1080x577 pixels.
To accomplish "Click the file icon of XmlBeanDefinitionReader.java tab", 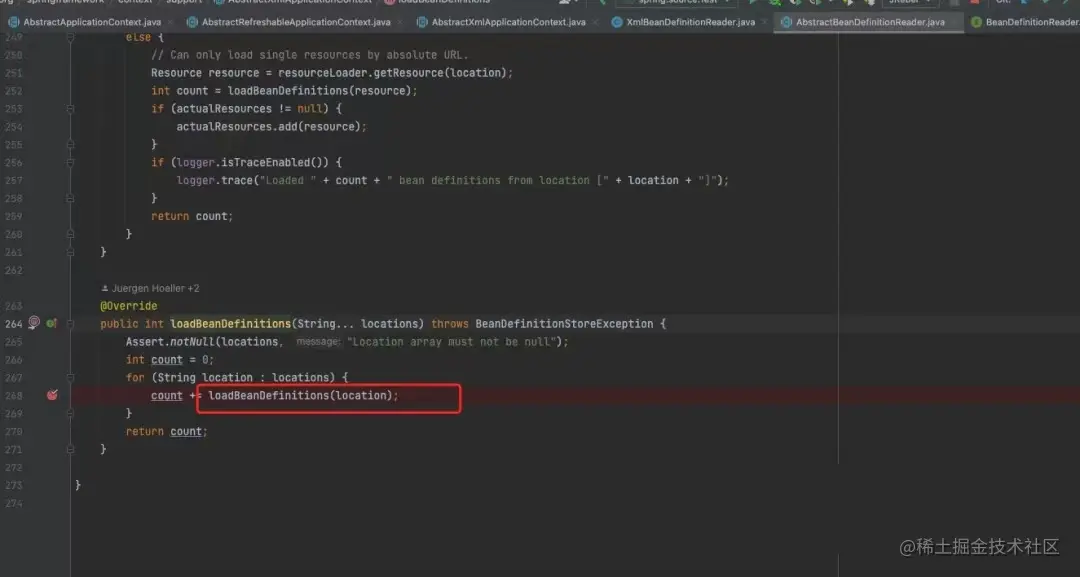I will click(x=617, y=22).
